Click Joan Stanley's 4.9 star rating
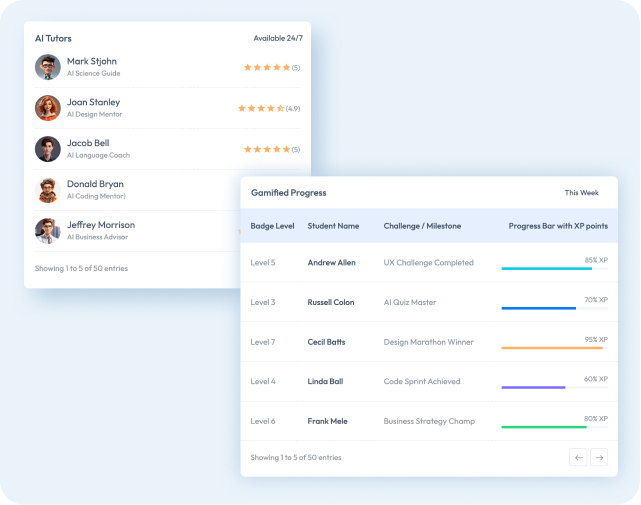 tap(262, 108)
